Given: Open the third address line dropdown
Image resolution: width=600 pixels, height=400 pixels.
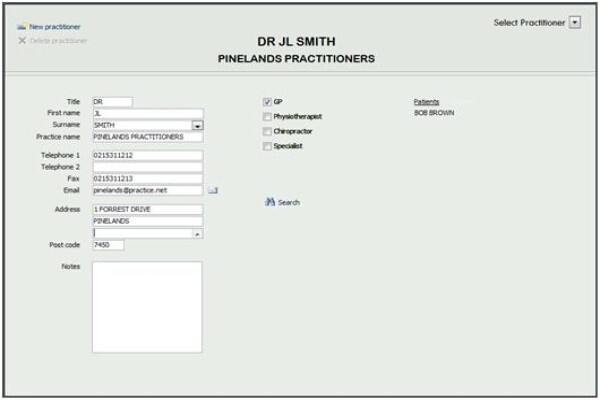Looking at the screenshot, I should (x=197, y=234).
